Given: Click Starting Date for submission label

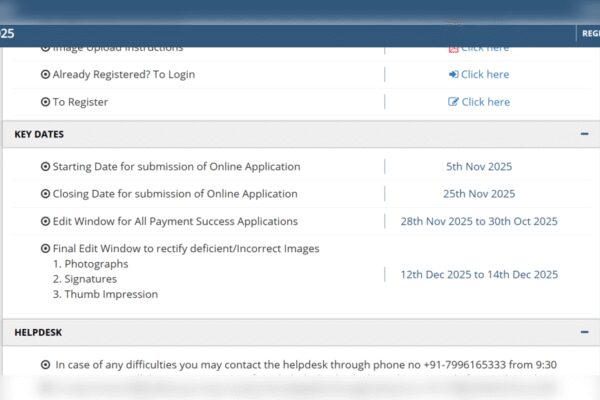Looking at the screenshot, I should 176,167.
